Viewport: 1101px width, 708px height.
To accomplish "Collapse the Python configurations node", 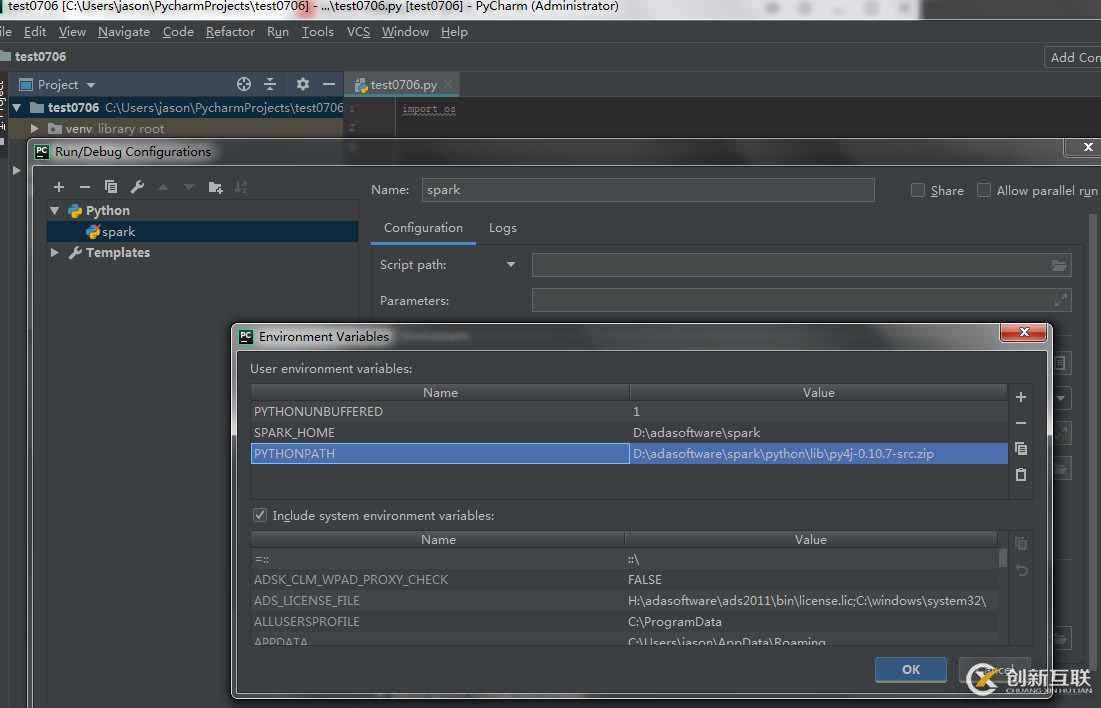I will (x=55, y=211).
